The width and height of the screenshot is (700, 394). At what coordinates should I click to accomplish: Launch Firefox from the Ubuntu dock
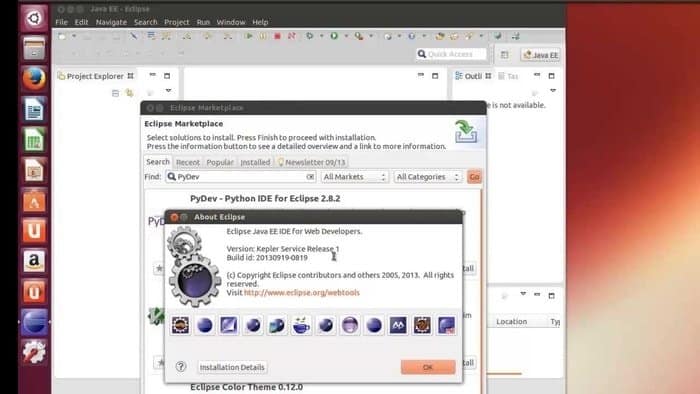34,79
